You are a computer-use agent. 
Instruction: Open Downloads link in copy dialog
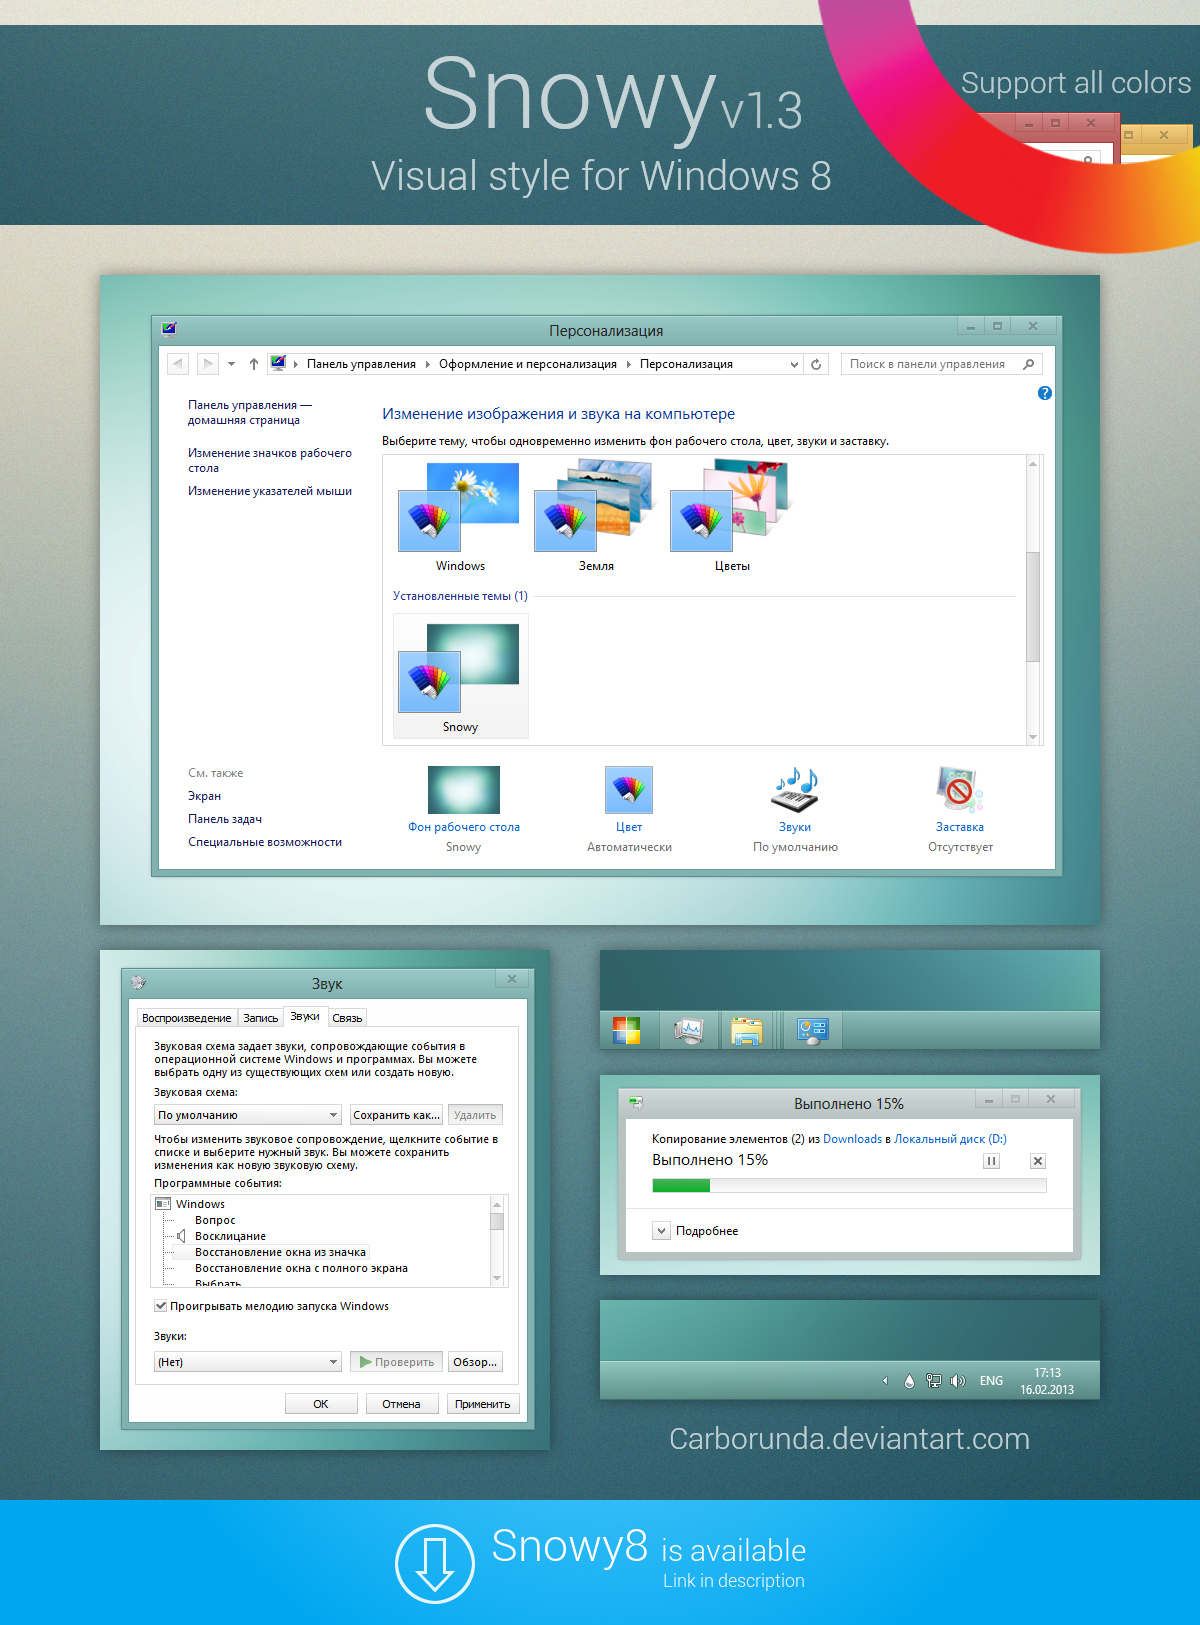tap(852, 1139)
